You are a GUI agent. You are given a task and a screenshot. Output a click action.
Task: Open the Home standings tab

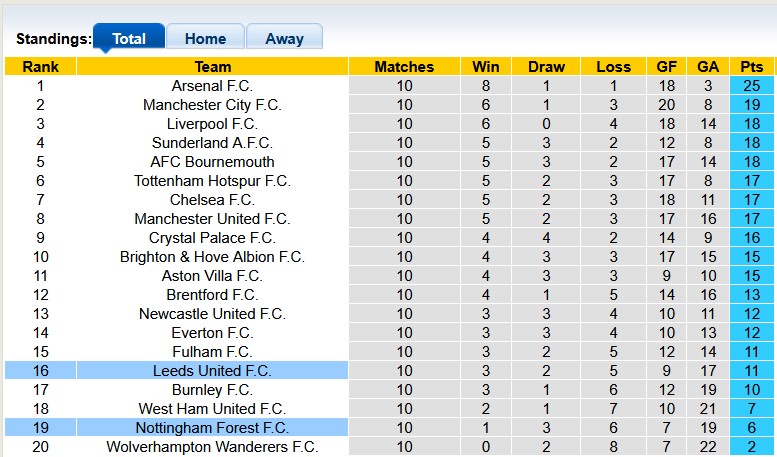pos(205,39)
